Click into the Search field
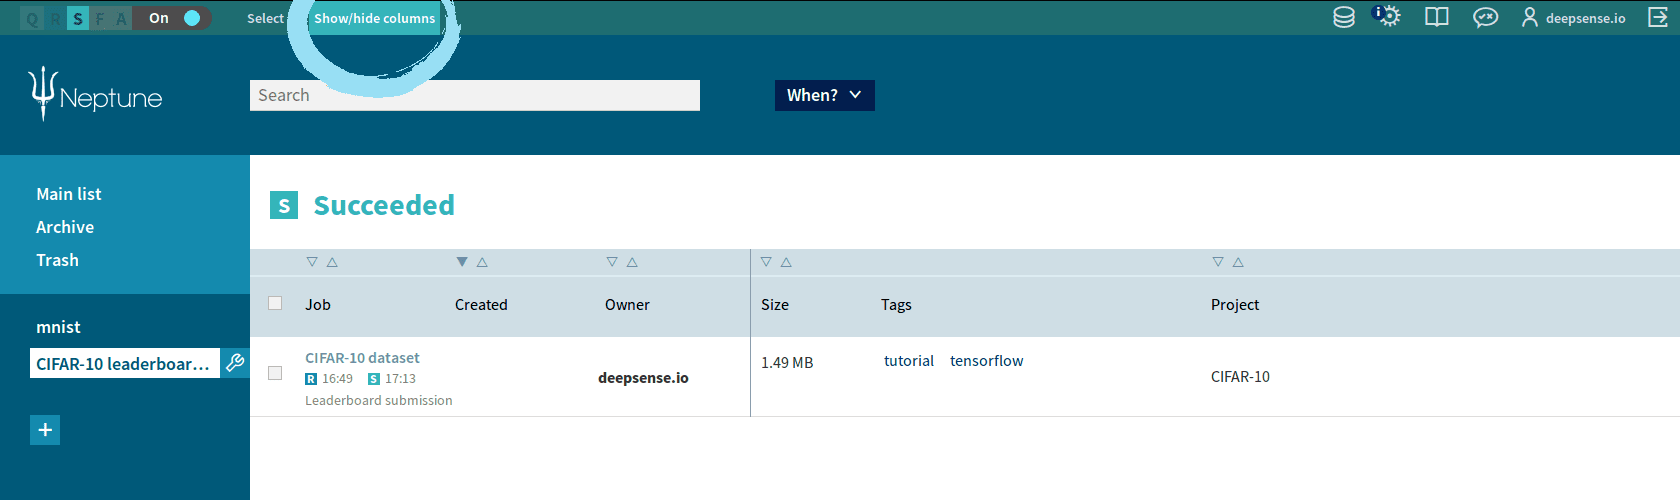The image size is (1680, 500). click(474, 95)
